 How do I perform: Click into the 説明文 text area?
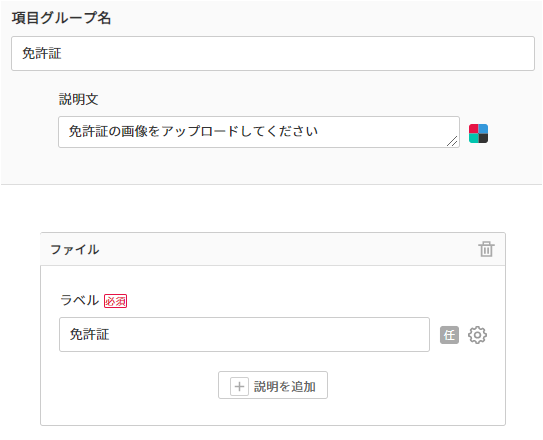click(x=259, y=132)
